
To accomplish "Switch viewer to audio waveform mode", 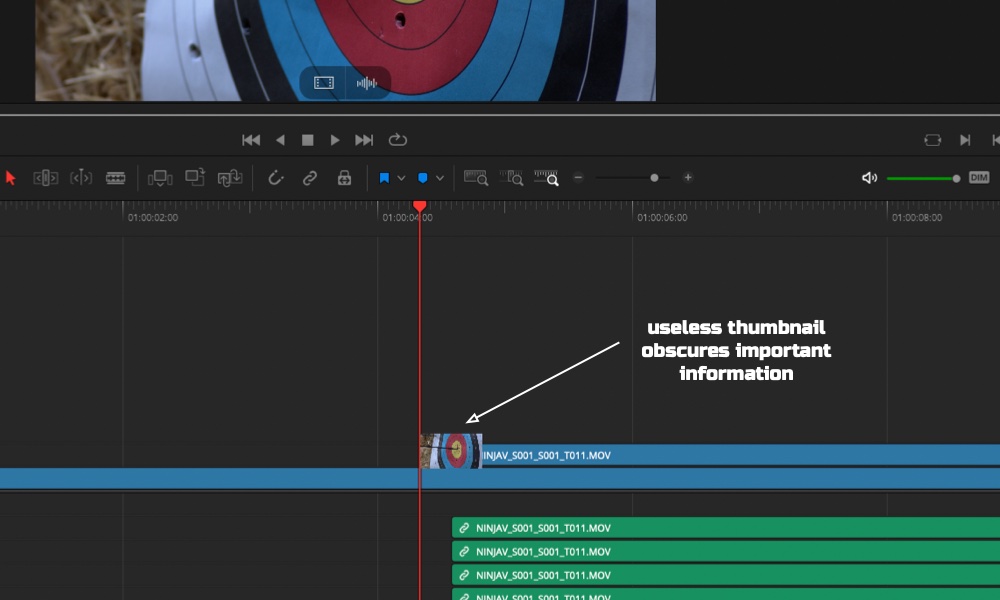I will [367, 83].
